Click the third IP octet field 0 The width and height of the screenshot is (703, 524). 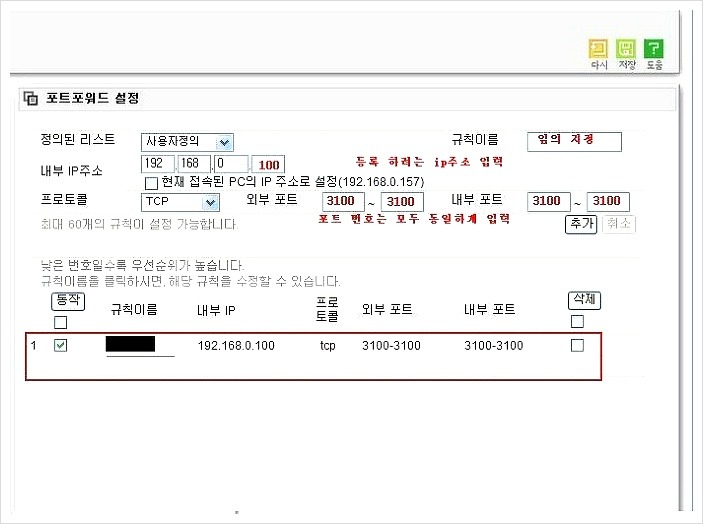(x=231, y=164)
